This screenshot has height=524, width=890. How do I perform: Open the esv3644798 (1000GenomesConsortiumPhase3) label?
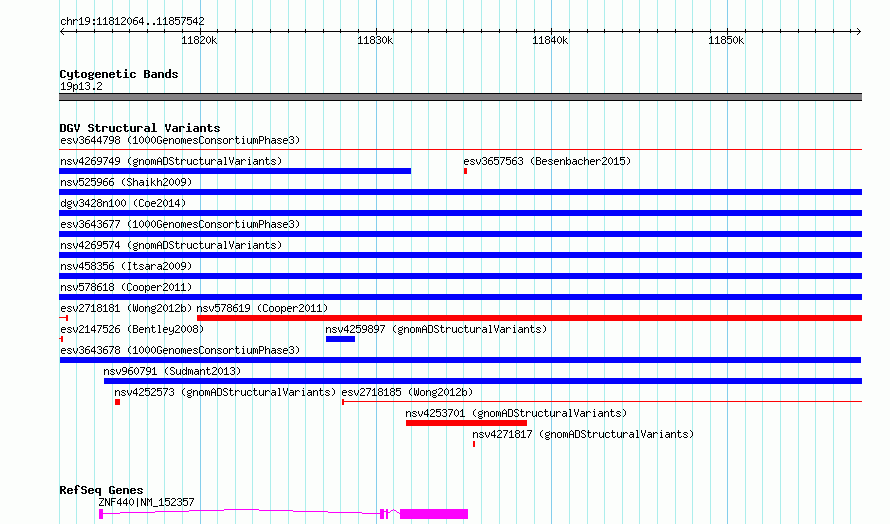click(x=180, y=140)
